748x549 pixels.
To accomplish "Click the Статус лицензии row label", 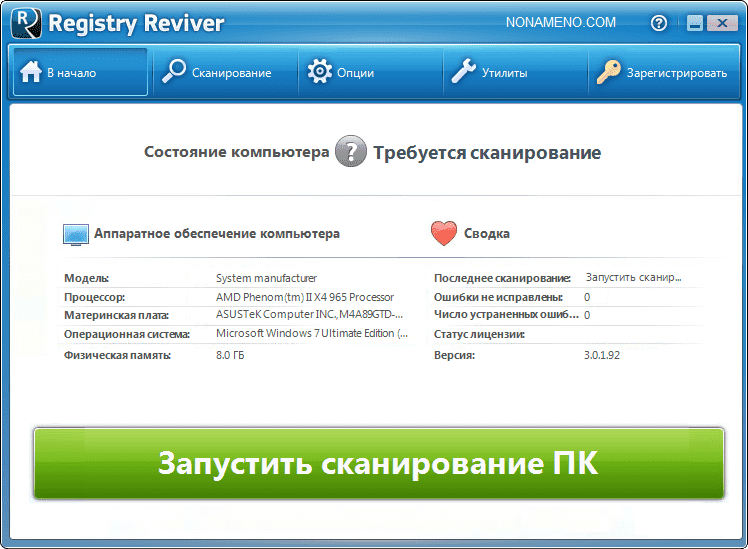I will point(480,333).
